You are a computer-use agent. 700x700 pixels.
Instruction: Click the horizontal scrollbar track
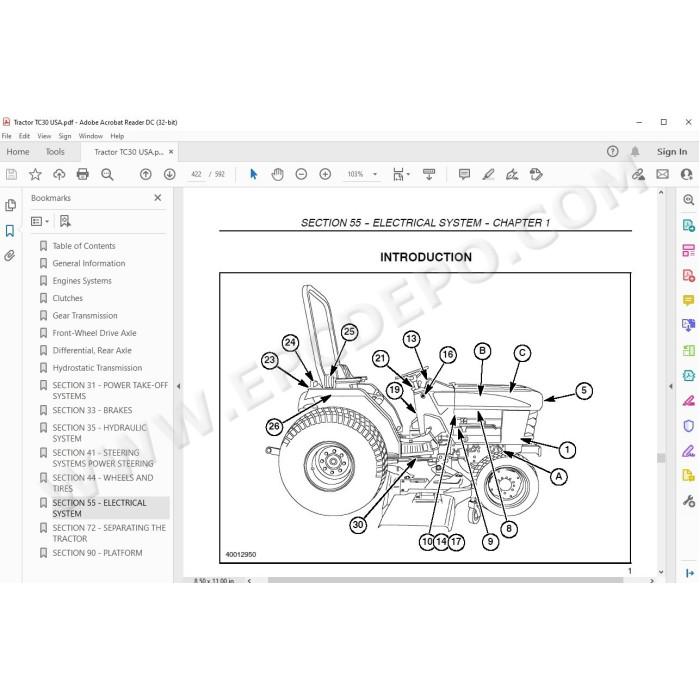[451, 580]
